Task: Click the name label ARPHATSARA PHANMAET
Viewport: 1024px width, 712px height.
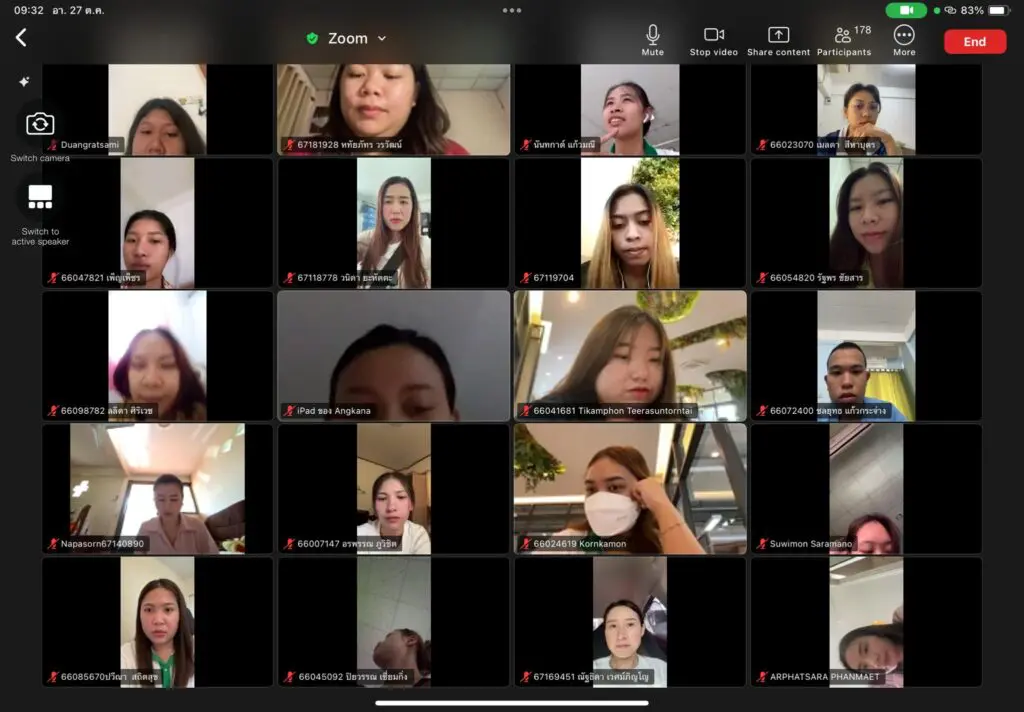Action: coord(824,677)
